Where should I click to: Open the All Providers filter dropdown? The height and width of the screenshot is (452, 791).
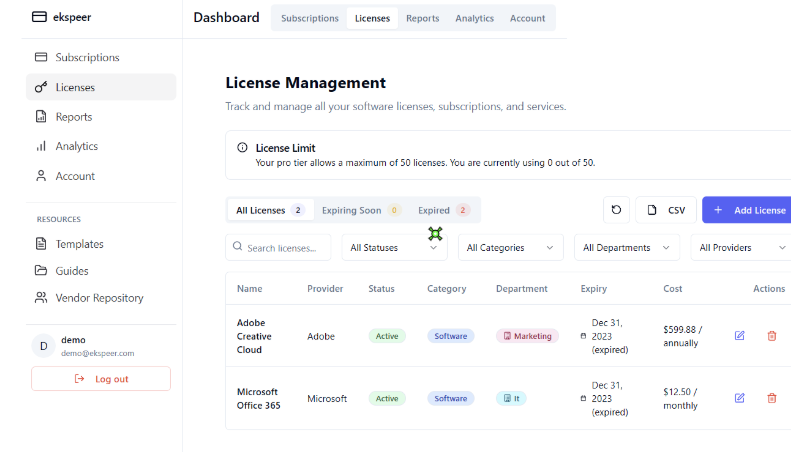740,247
